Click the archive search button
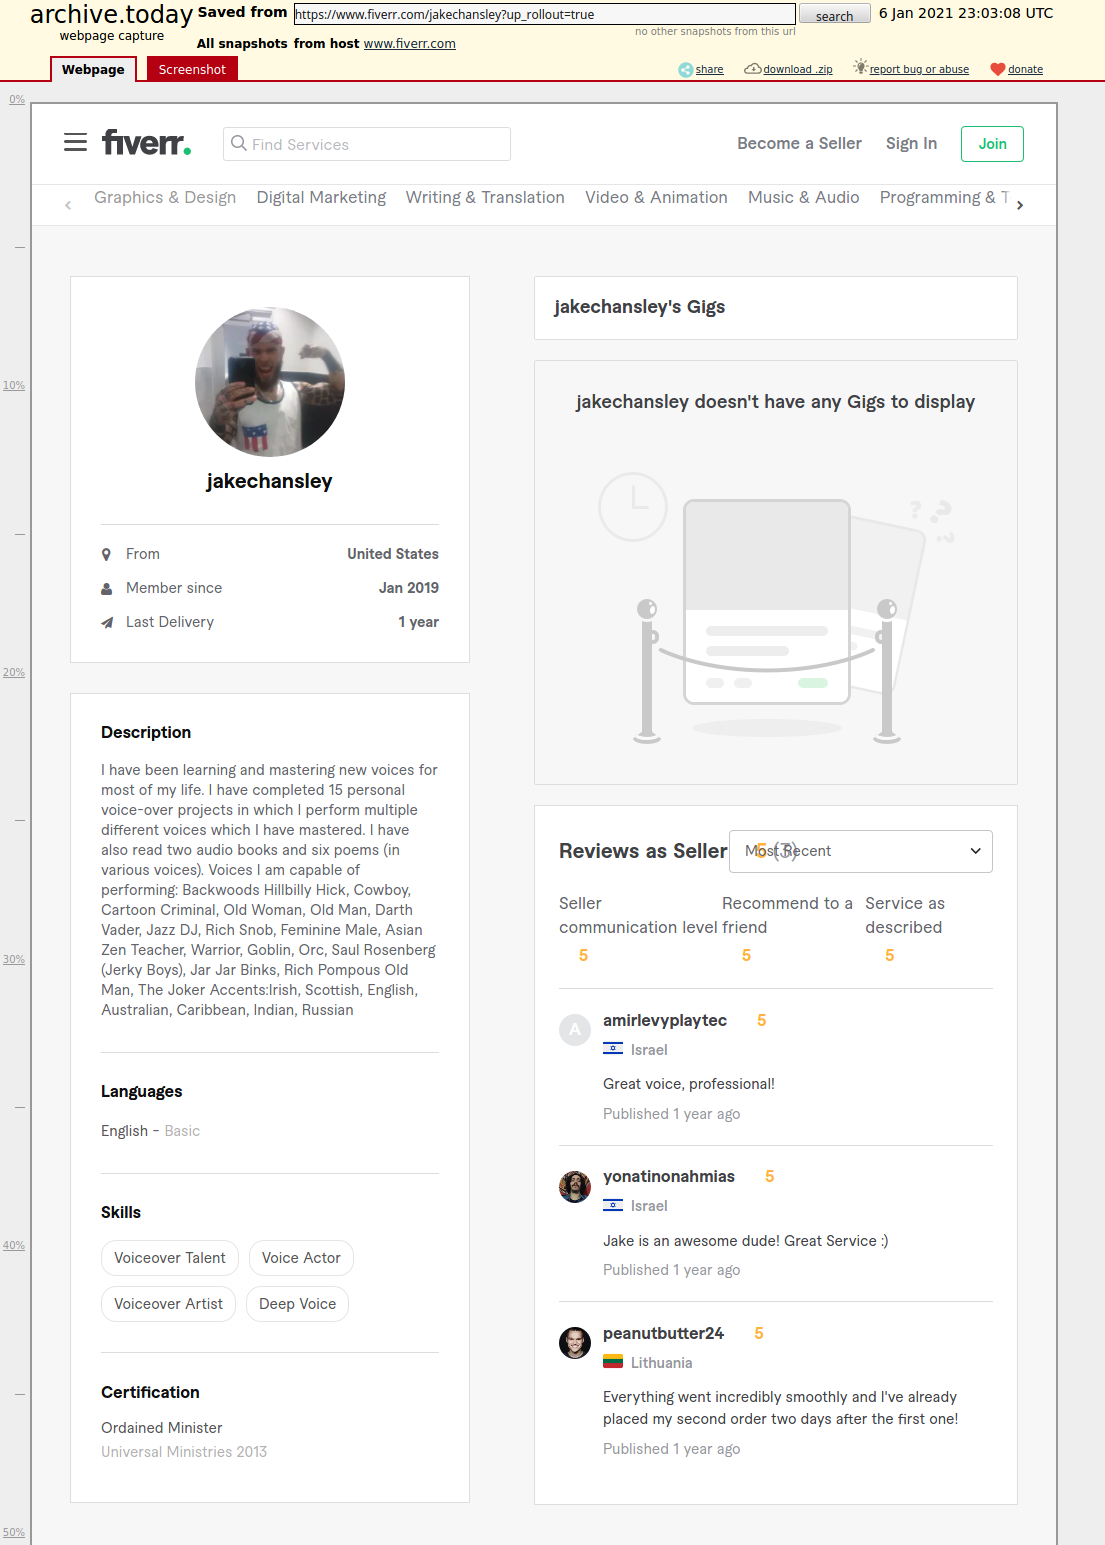 point(834,14)
